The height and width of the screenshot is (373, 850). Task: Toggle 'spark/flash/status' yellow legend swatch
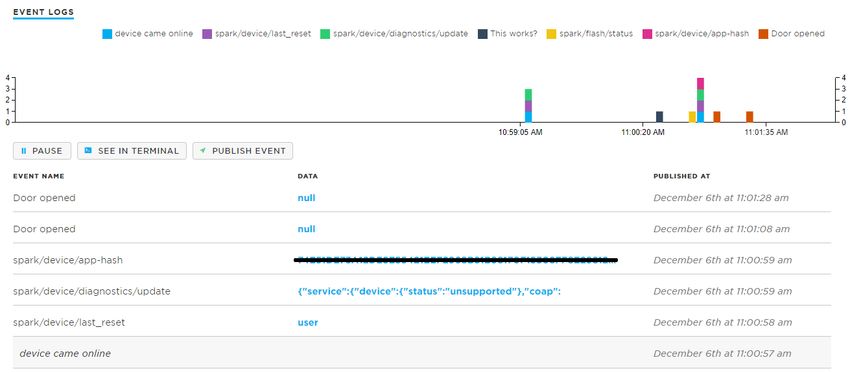point(551,34)
